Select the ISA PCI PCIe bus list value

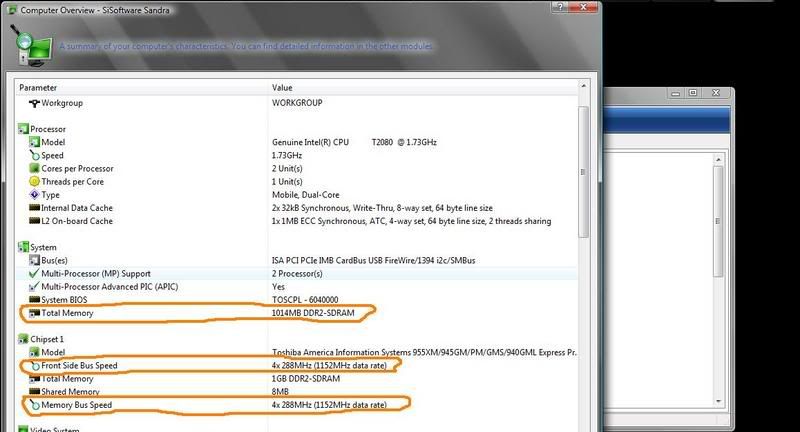pyautogui.click(x=373, y=261)
